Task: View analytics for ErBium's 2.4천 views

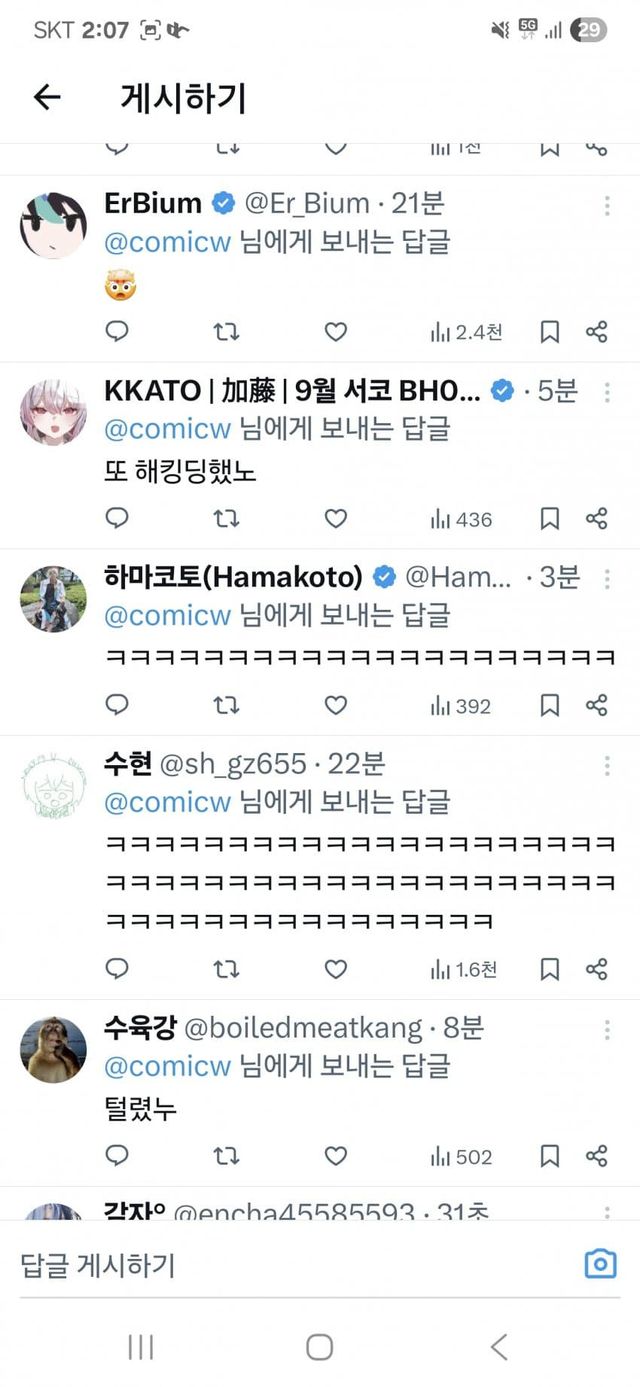Action: 466,332
